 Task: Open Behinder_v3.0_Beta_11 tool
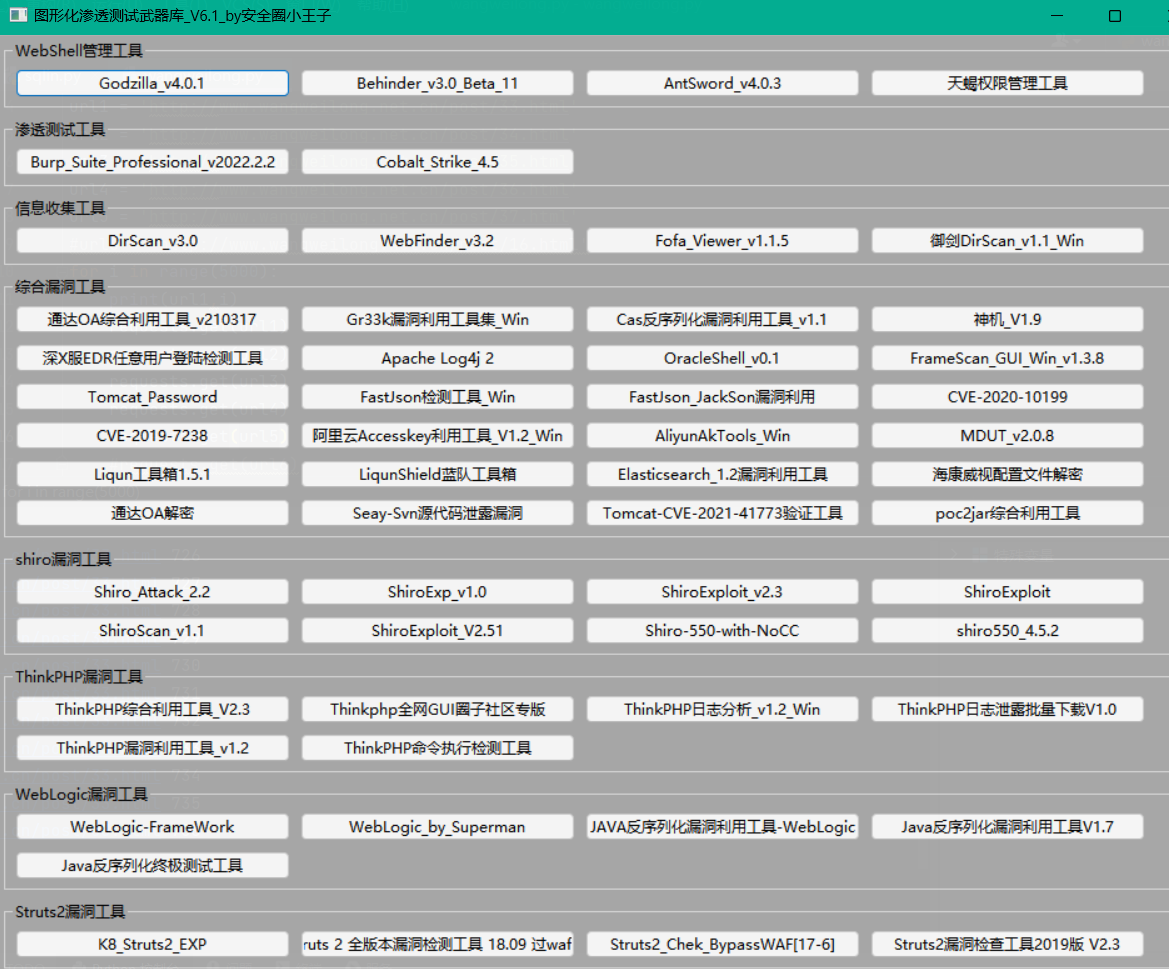(438, 83)
